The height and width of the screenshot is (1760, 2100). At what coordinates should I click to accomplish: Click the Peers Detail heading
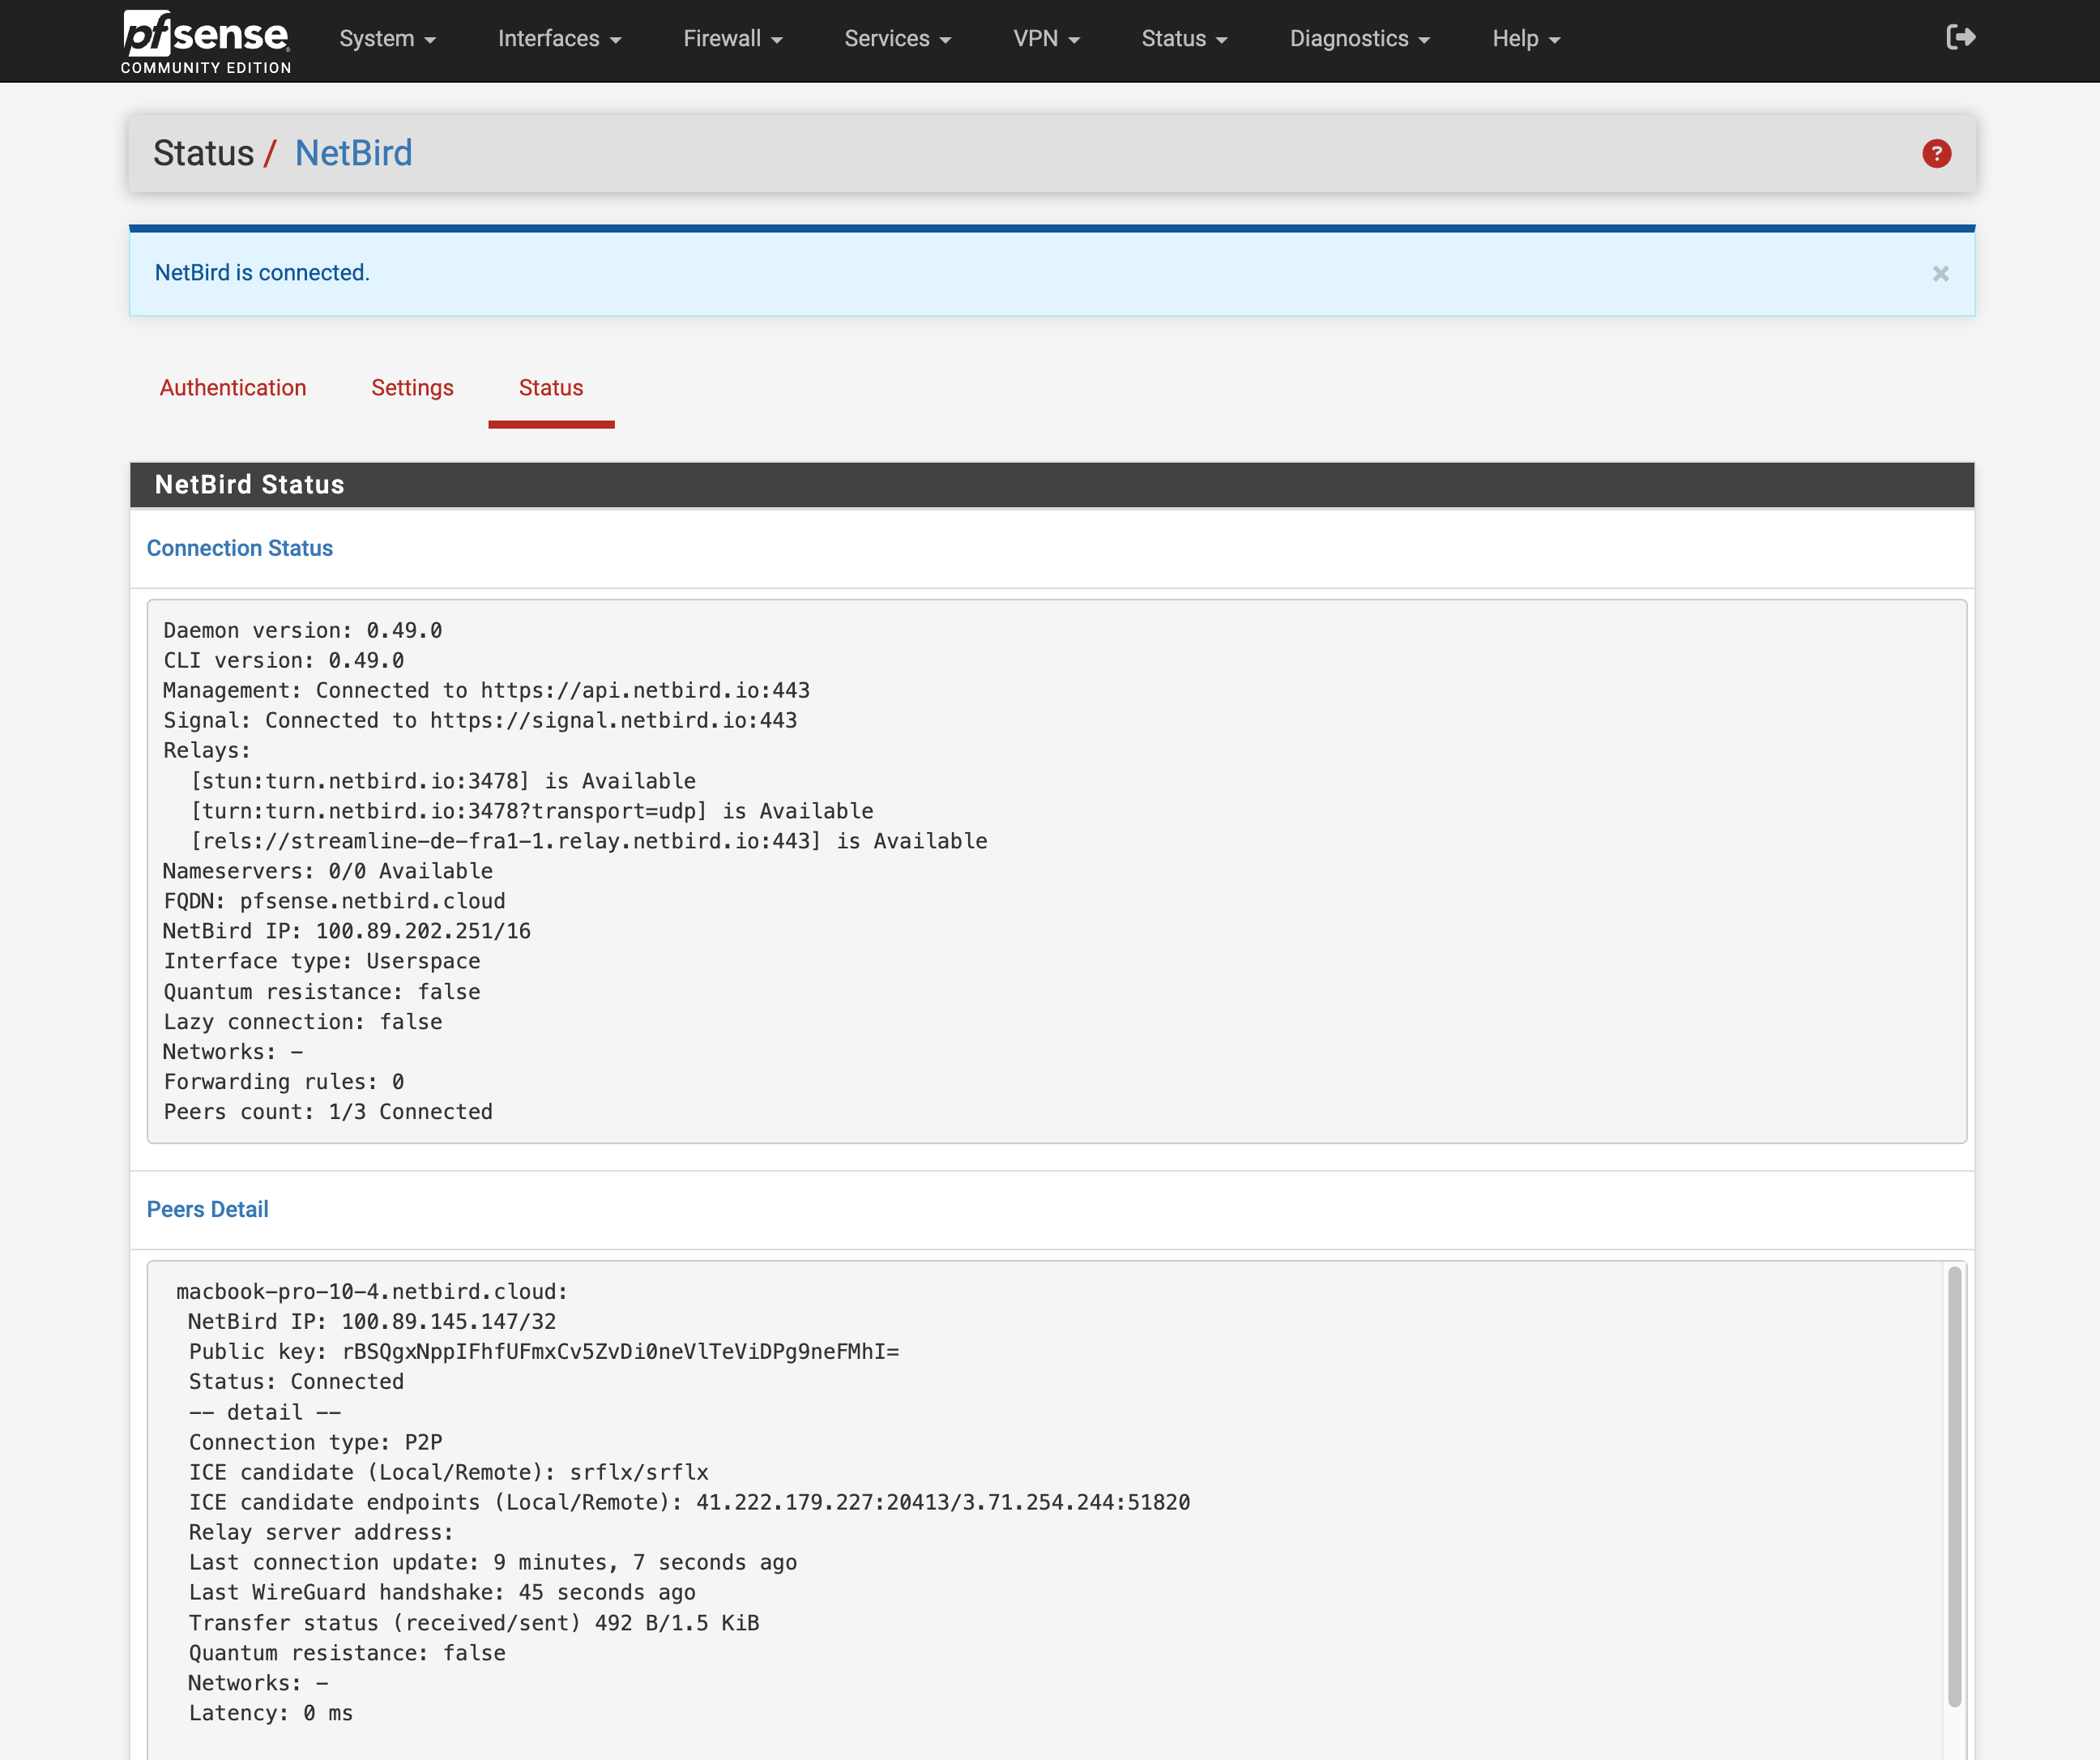click(x=208, y=1209)
